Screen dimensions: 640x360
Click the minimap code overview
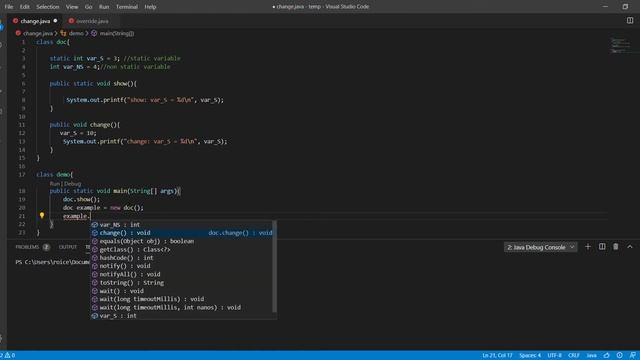tap(620, 45)
